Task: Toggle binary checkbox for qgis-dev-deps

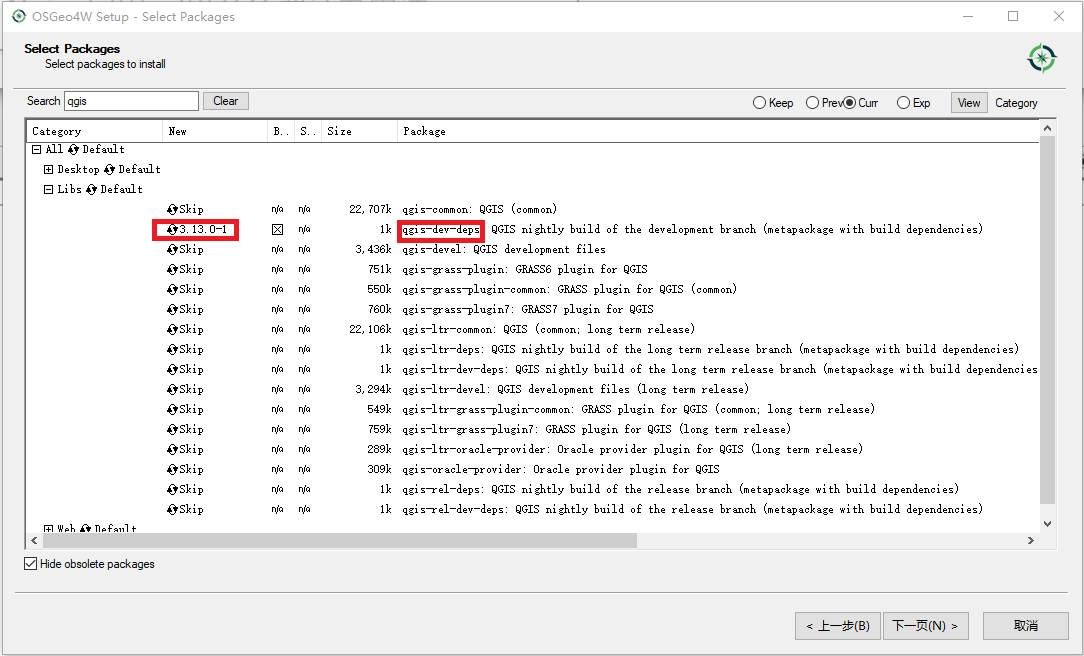Action: pyautogui.click(x=277, y=229)
